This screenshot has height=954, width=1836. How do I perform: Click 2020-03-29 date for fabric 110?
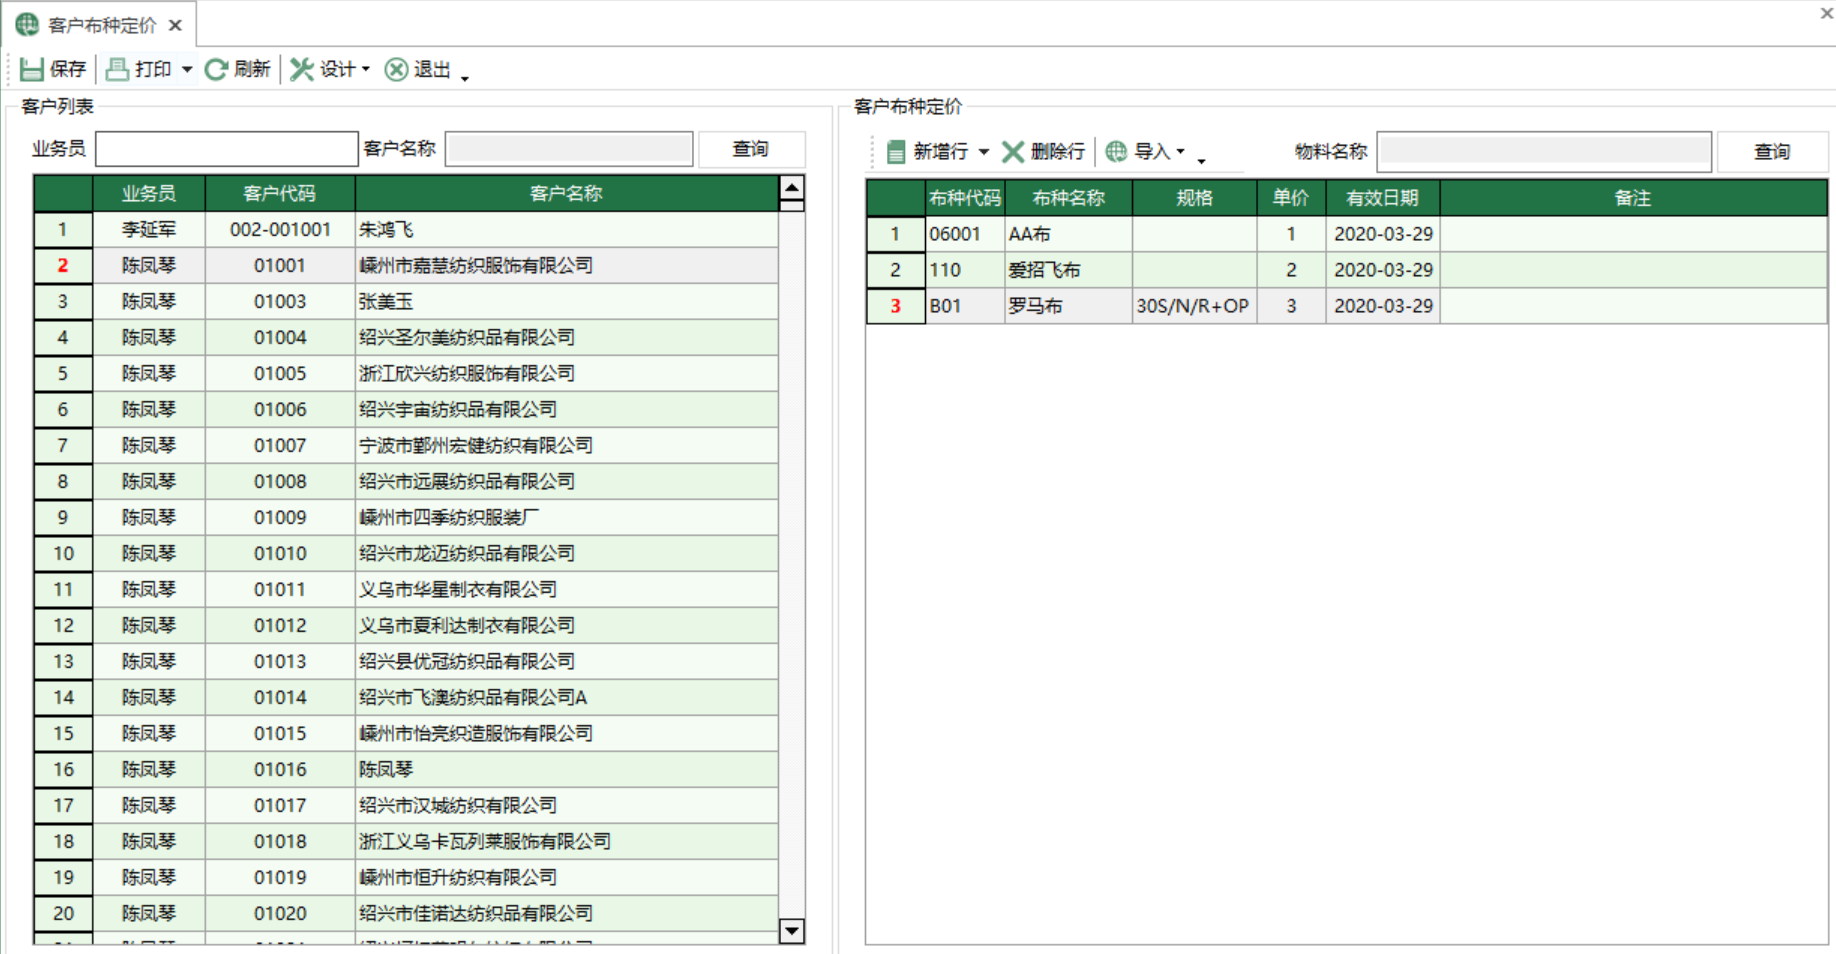coord(1383,270)
